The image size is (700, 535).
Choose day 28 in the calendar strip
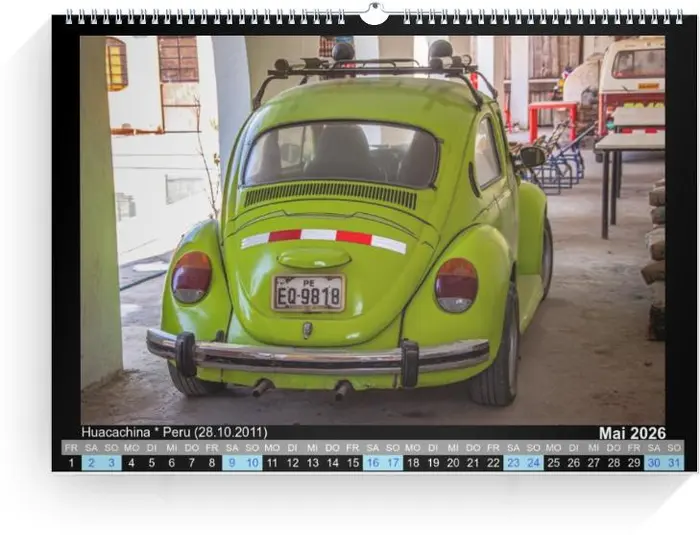point(614,463)
